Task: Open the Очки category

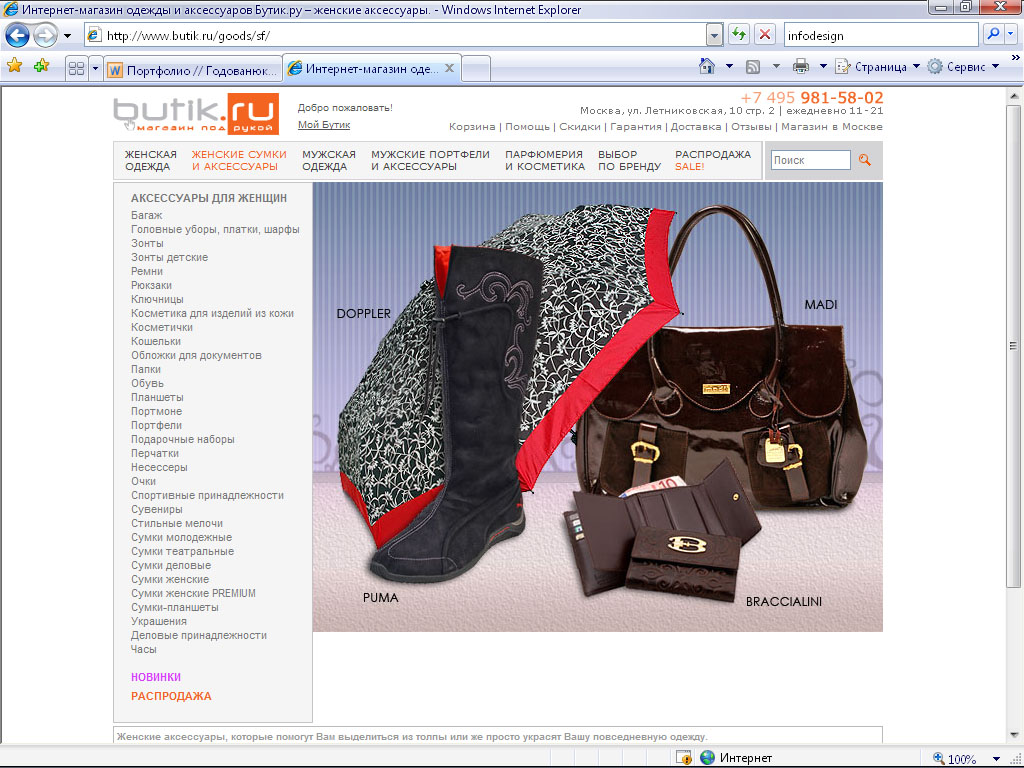Action: point(144,481)
